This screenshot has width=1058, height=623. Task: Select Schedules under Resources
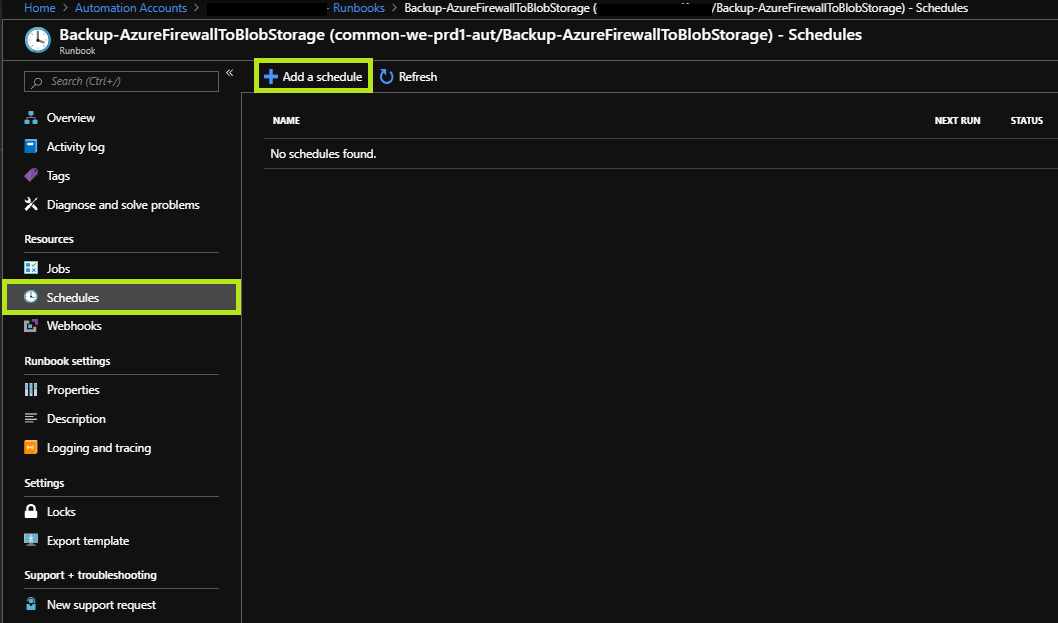[121, 297]
